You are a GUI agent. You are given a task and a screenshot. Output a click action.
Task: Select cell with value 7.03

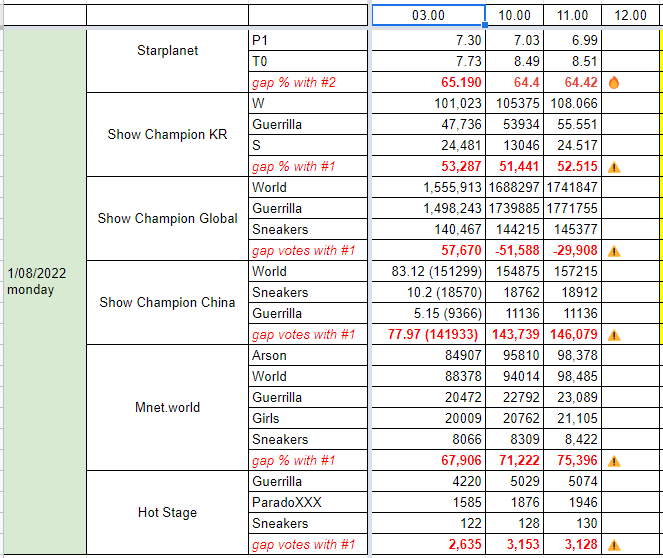pos(514,40)
